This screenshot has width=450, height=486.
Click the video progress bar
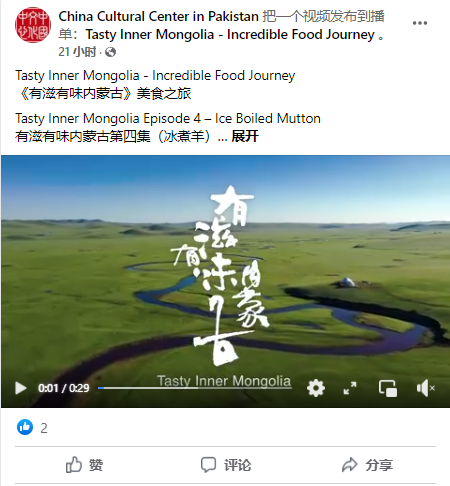point(195,388)
